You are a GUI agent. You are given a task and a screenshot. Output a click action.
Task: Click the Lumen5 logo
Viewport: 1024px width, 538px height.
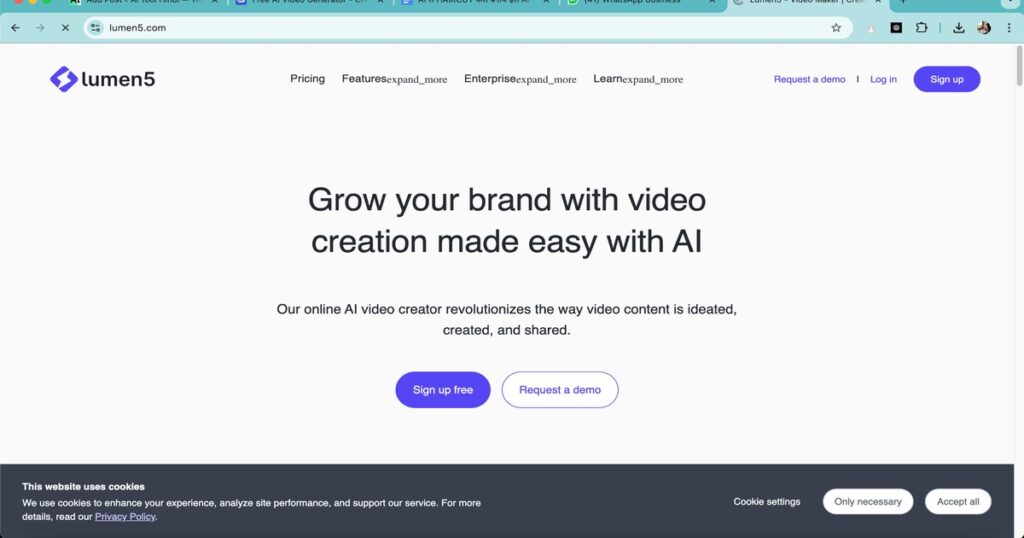[103, 79]
